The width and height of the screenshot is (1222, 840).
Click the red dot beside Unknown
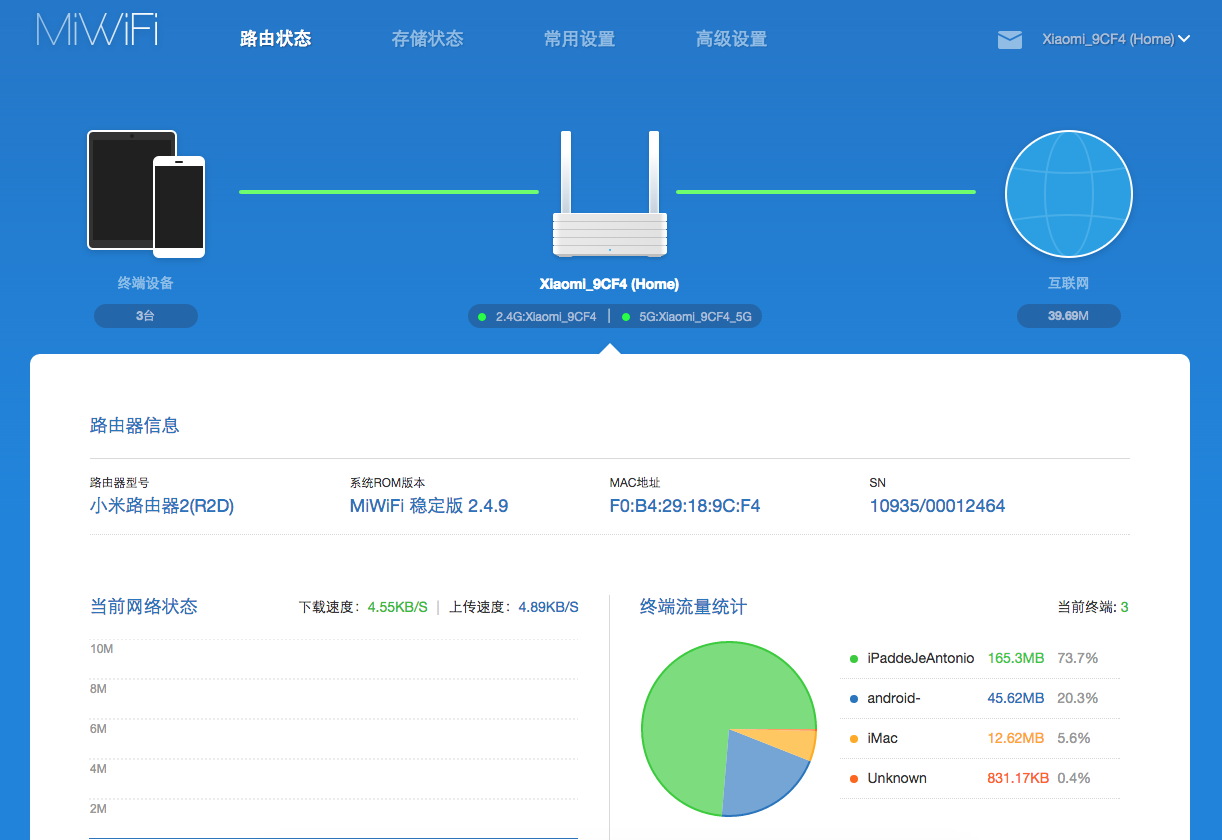click(853, 779)
